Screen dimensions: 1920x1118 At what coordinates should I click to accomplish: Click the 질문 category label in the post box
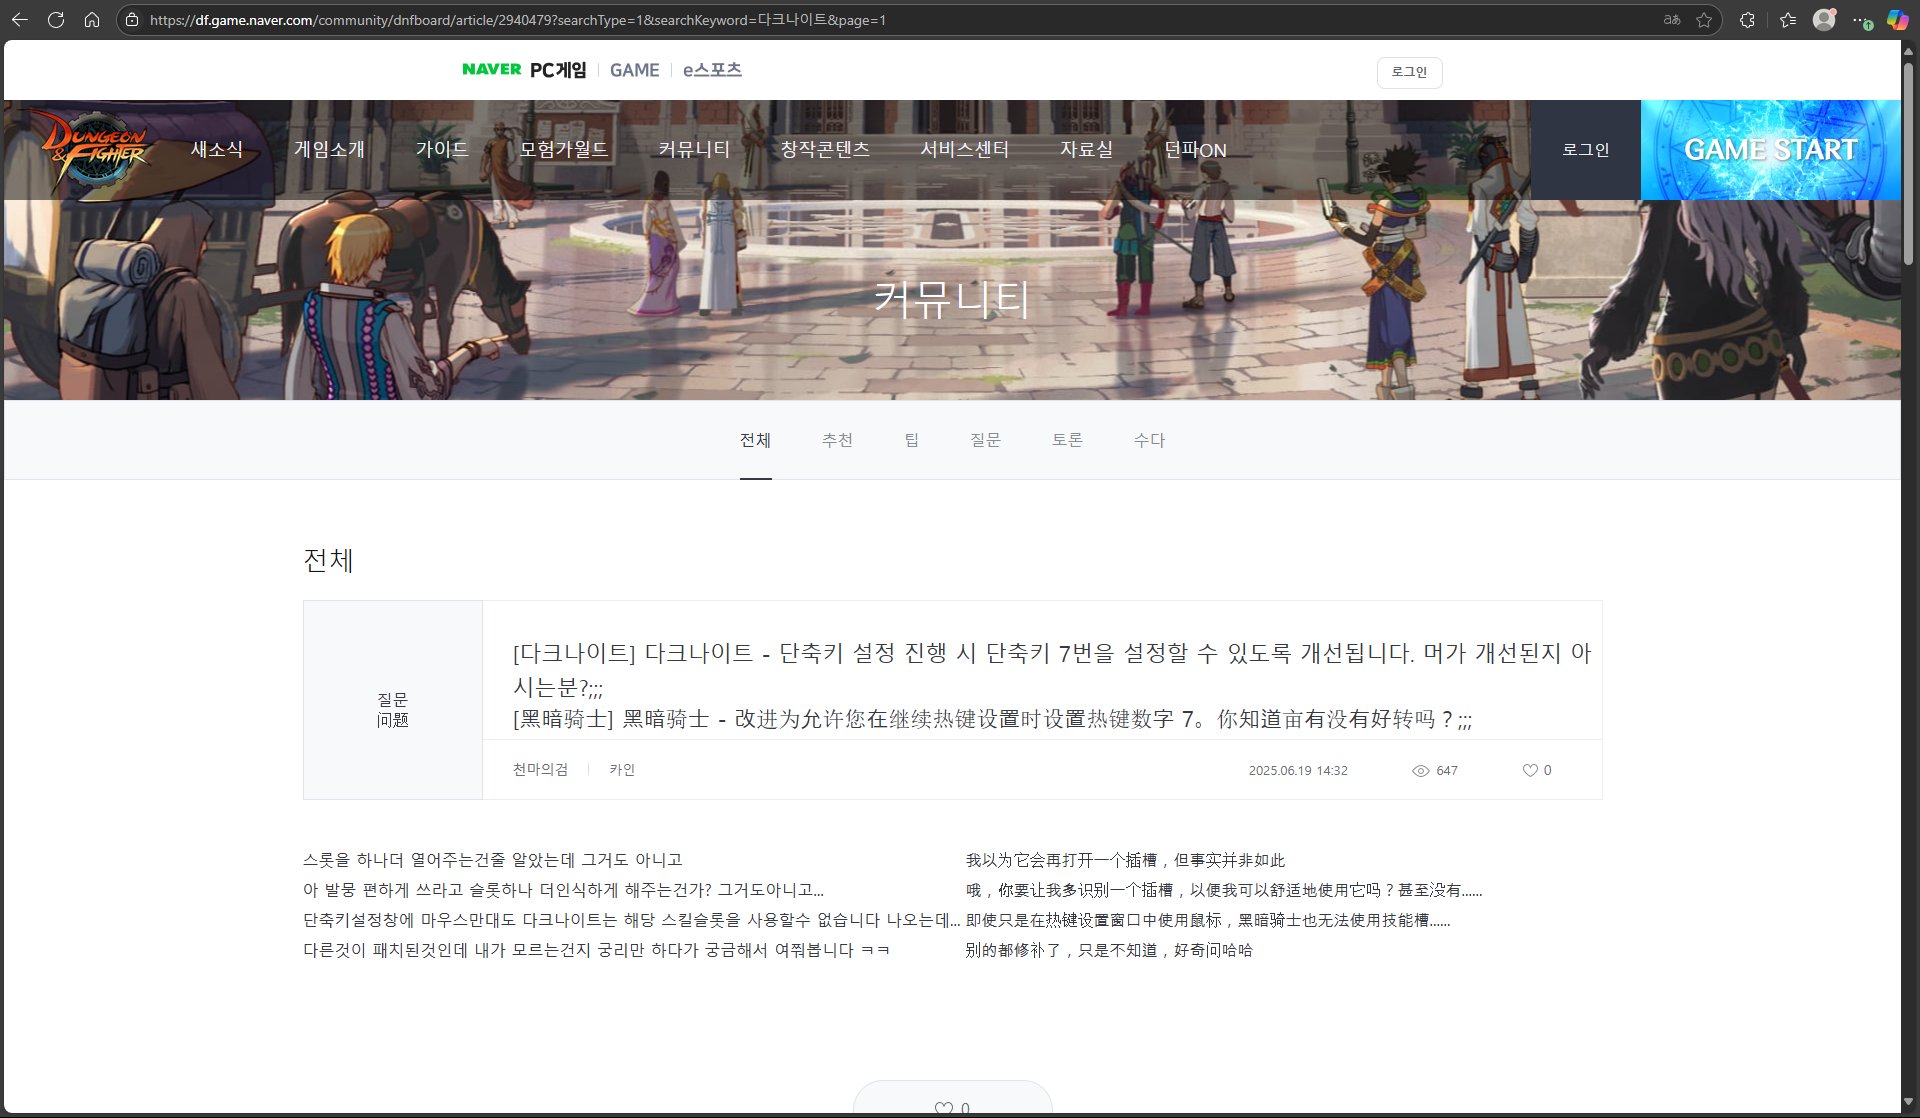pos(392,700)
